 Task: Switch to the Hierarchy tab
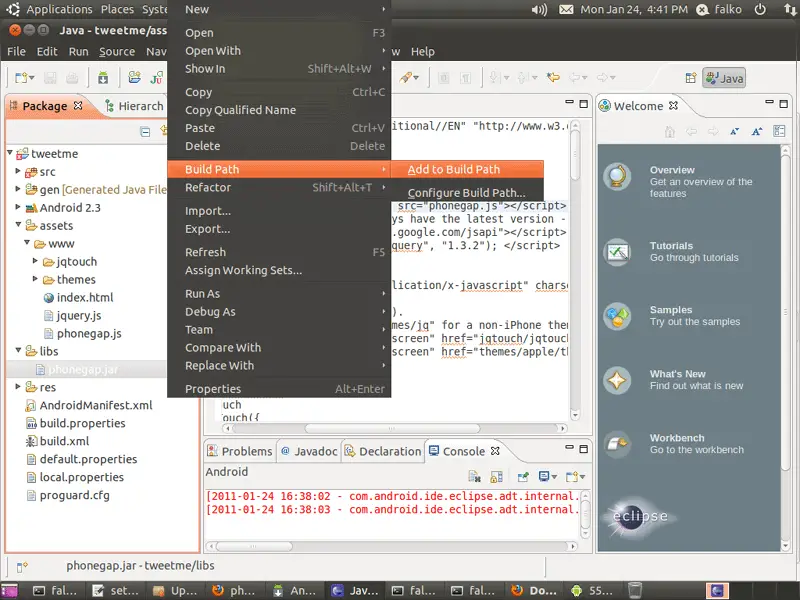[x=135, y=106]
